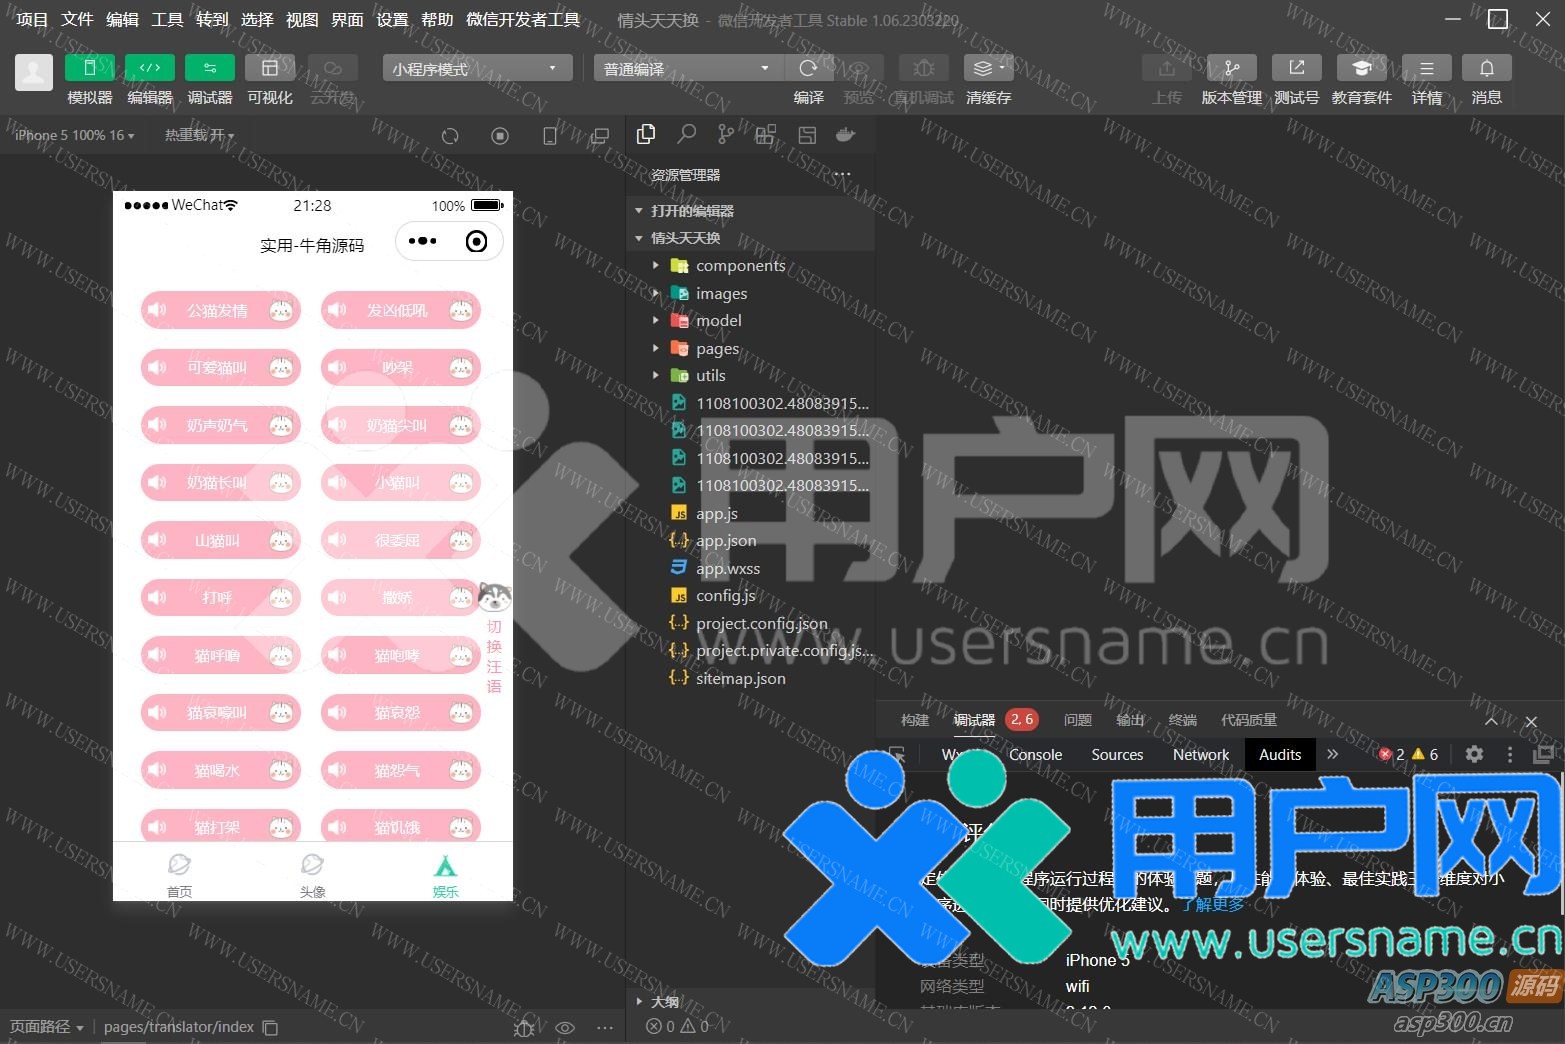Image resolution: width=1565 pixels, height=1044 pixels.
Task: Toggle the 编辑器 editor panel button
Action: pyautogui.click(x=149, y=68)
